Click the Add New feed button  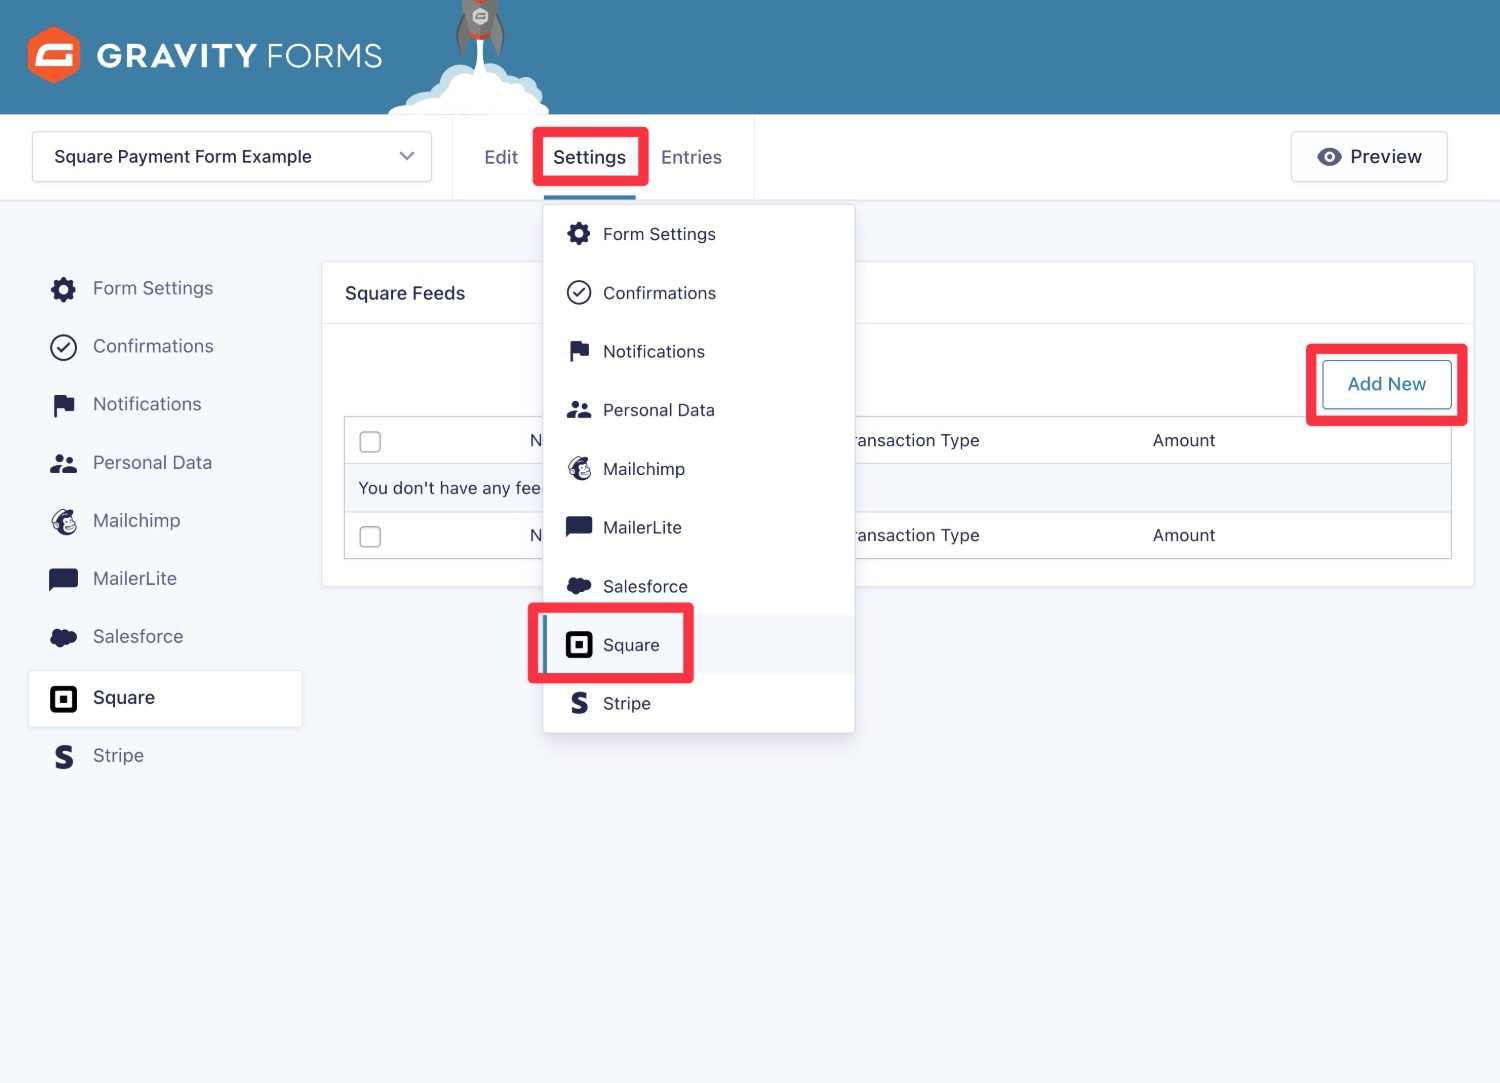(1386, 384)
